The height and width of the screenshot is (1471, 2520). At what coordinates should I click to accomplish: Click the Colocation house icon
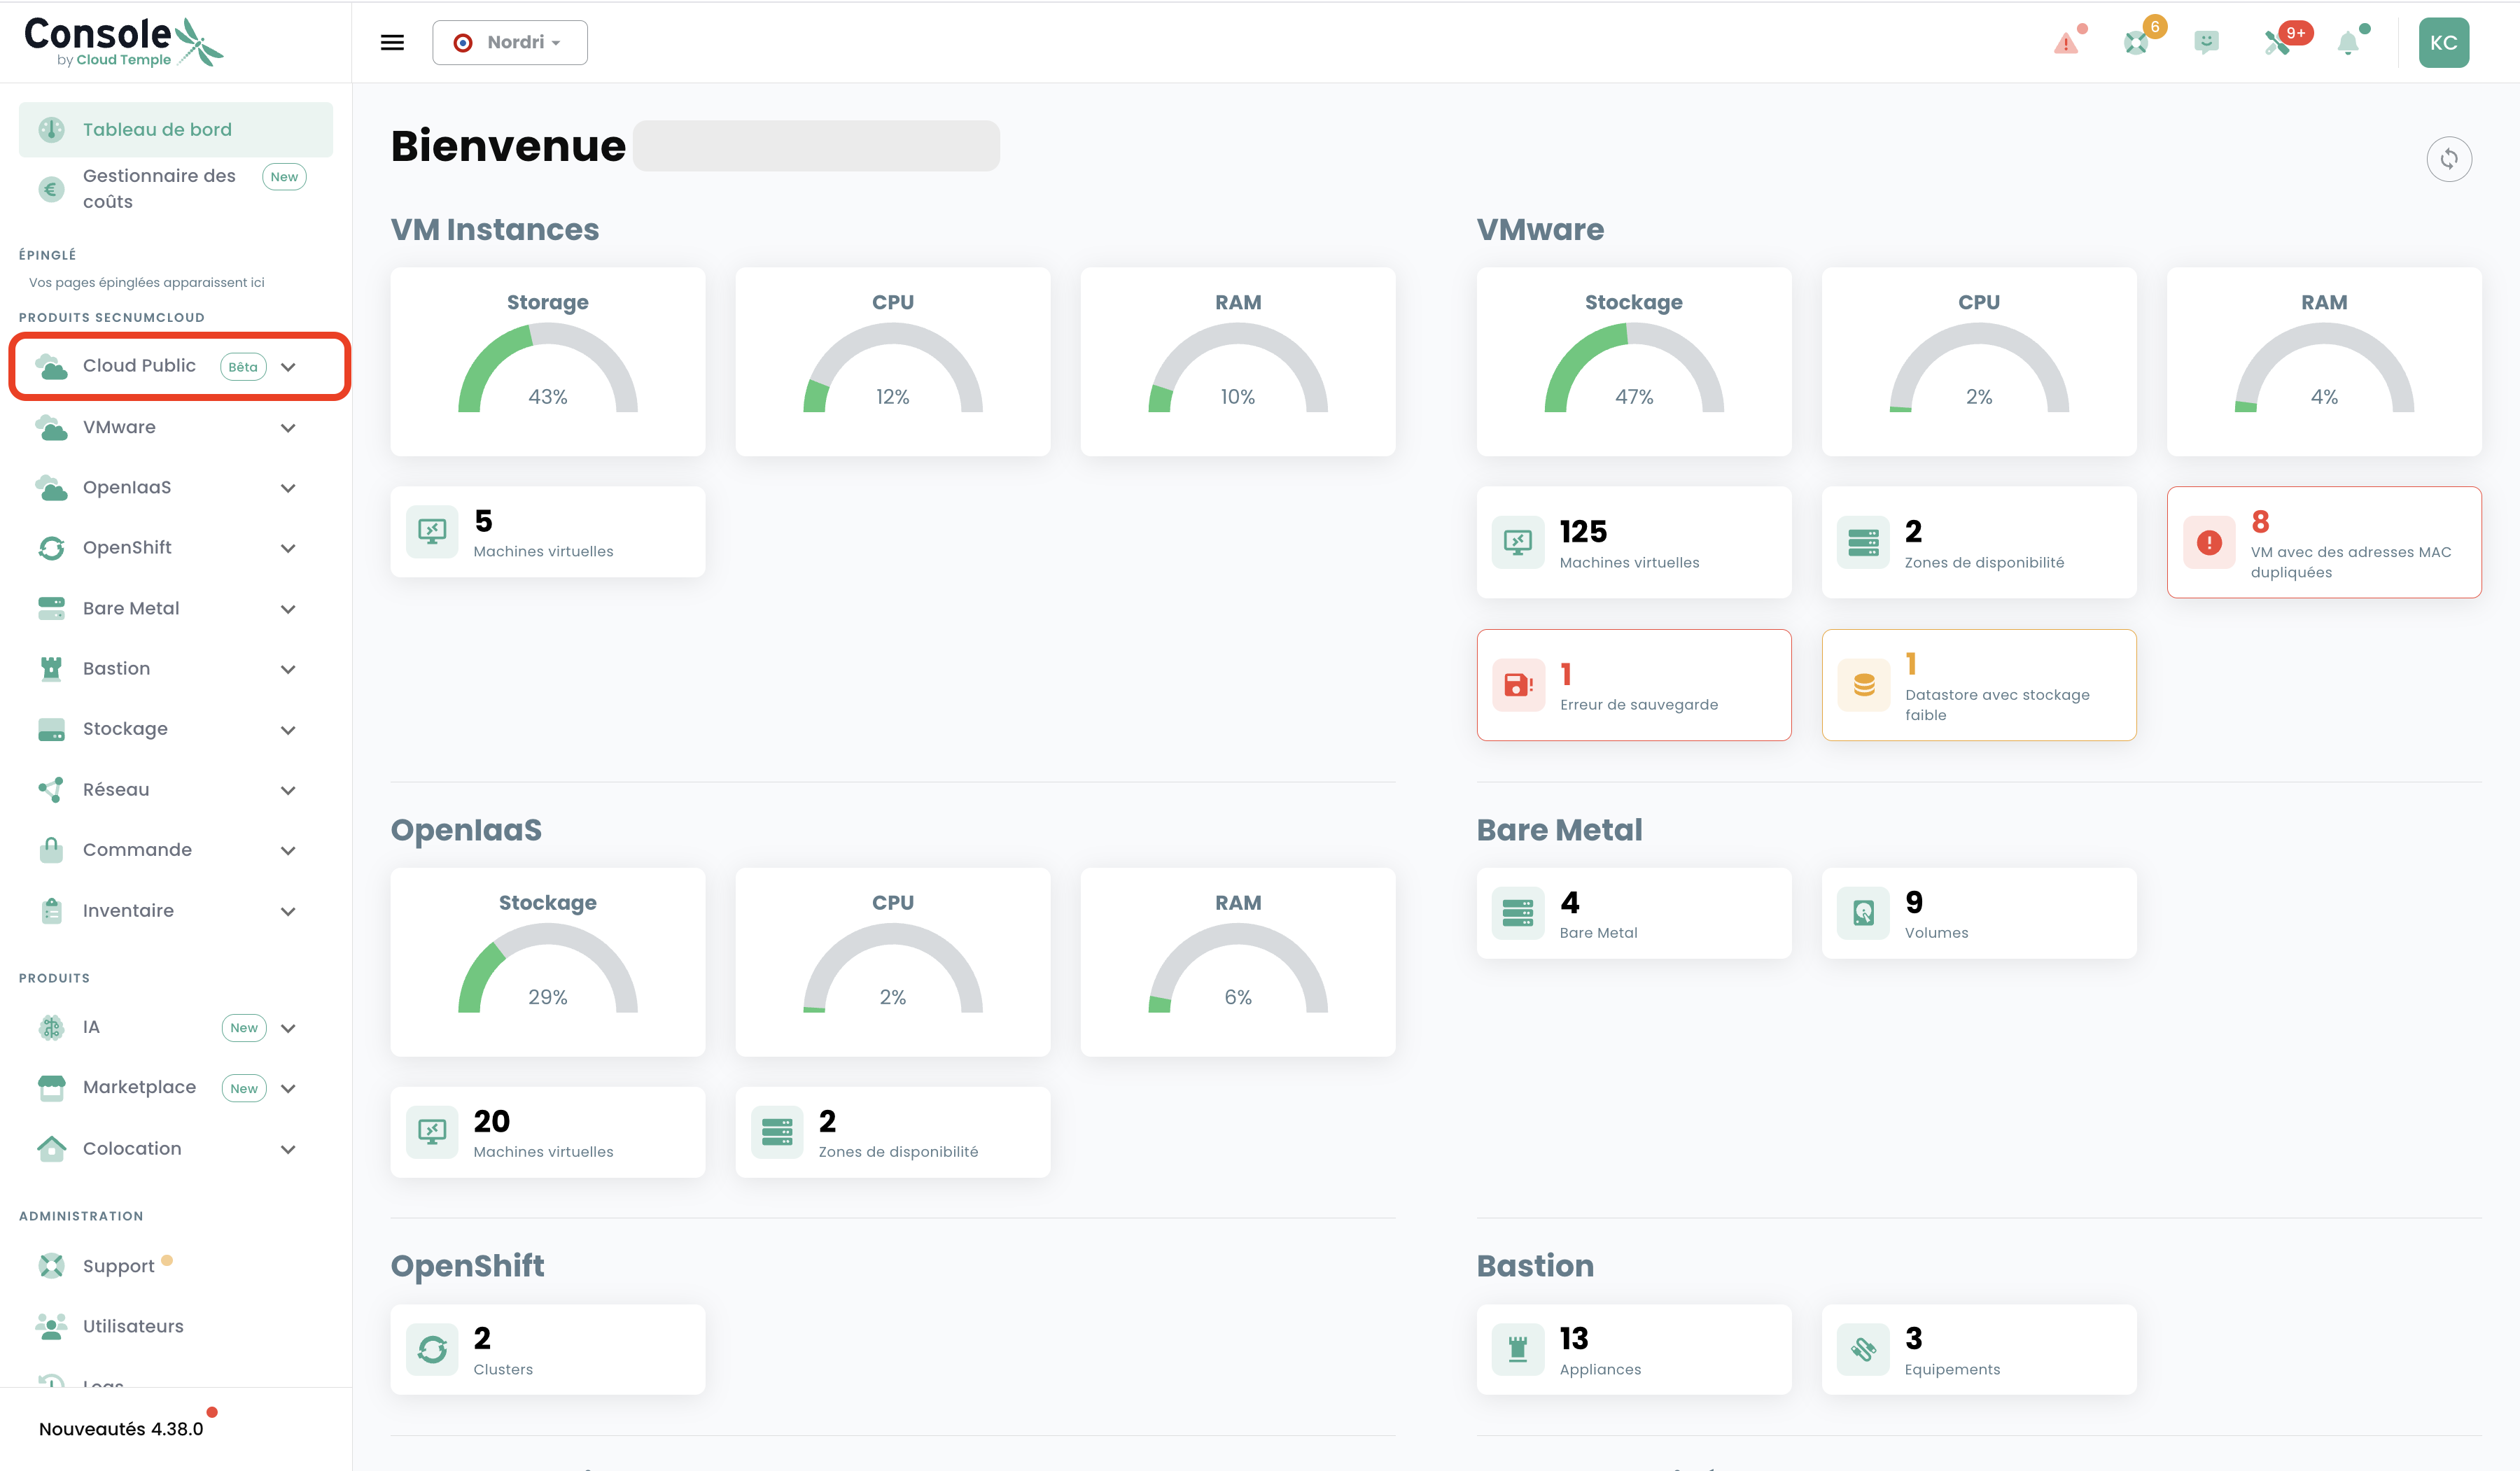[51, 1148]
